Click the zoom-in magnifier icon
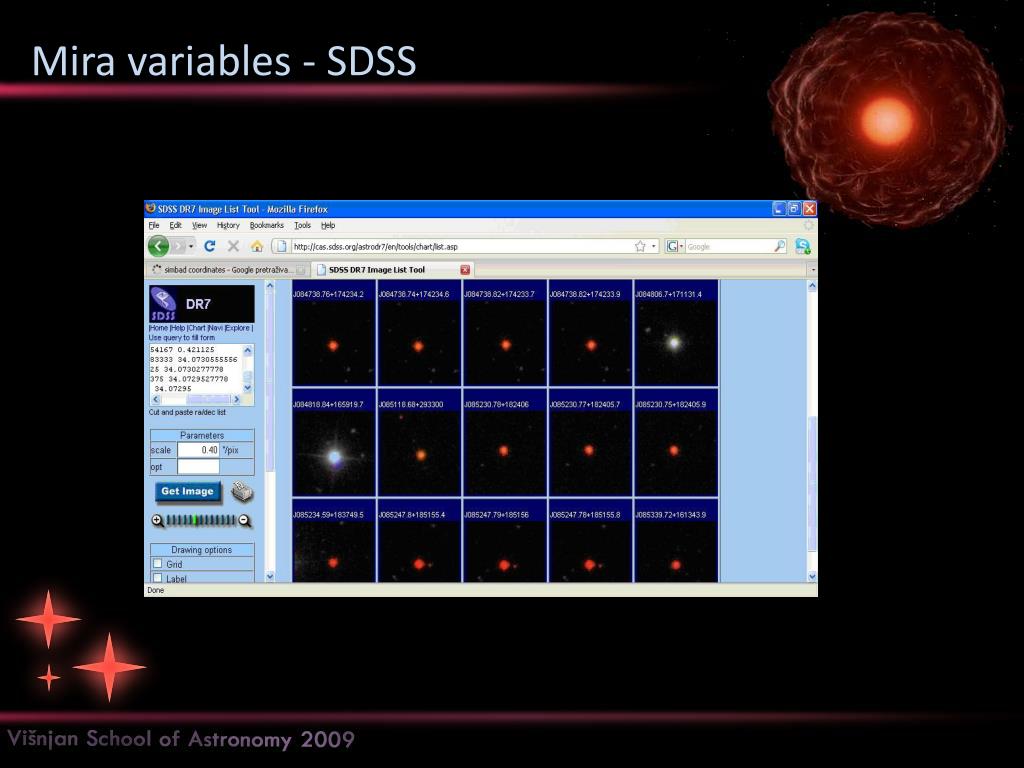 (x=157, y=520)
